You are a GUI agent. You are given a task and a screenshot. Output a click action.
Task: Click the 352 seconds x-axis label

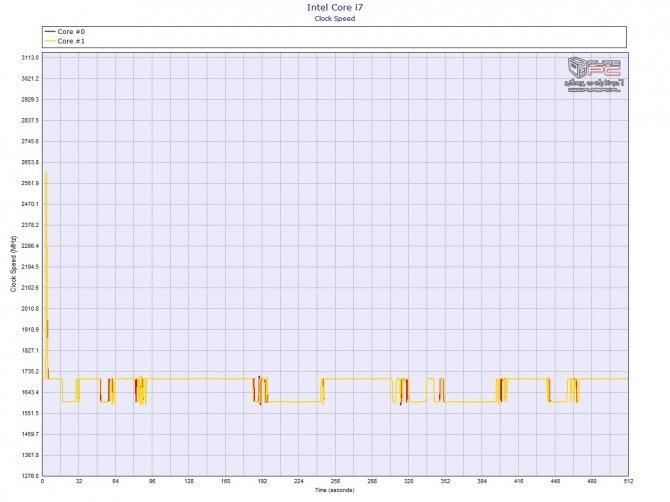[x=445, y=481]
